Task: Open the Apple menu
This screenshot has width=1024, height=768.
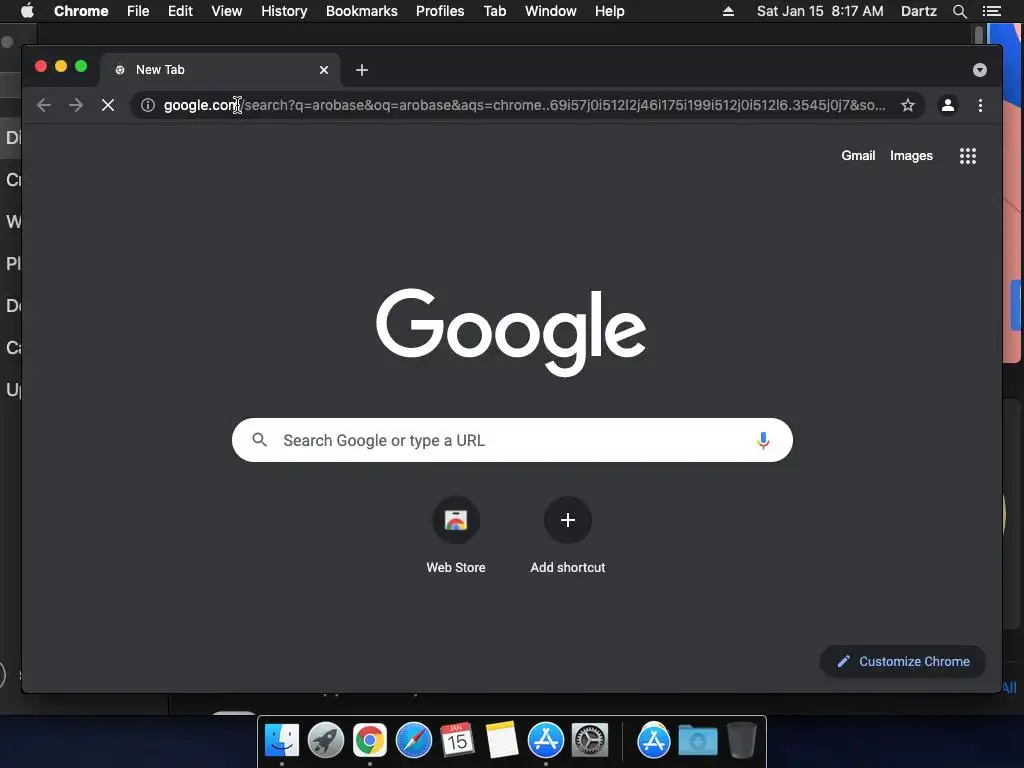Action: (x=27, y=11)
